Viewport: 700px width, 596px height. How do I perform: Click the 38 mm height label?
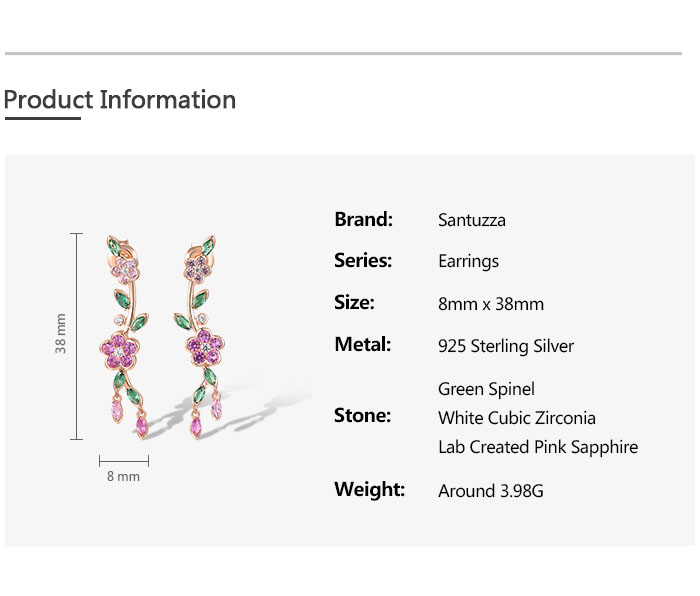point(61,334)
